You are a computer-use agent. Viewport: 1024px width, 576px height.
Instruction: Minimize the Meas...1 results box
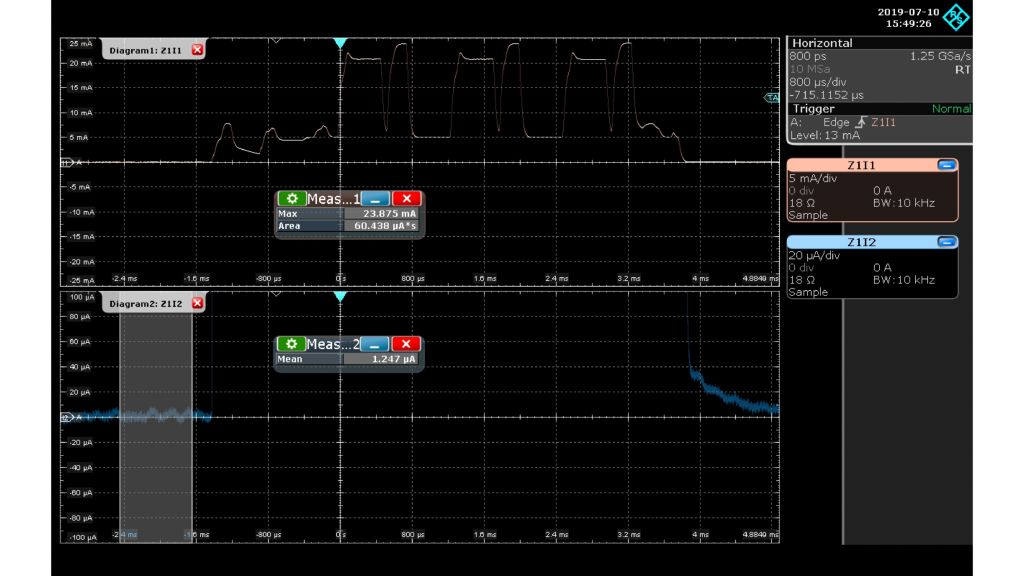pos(373,199)
